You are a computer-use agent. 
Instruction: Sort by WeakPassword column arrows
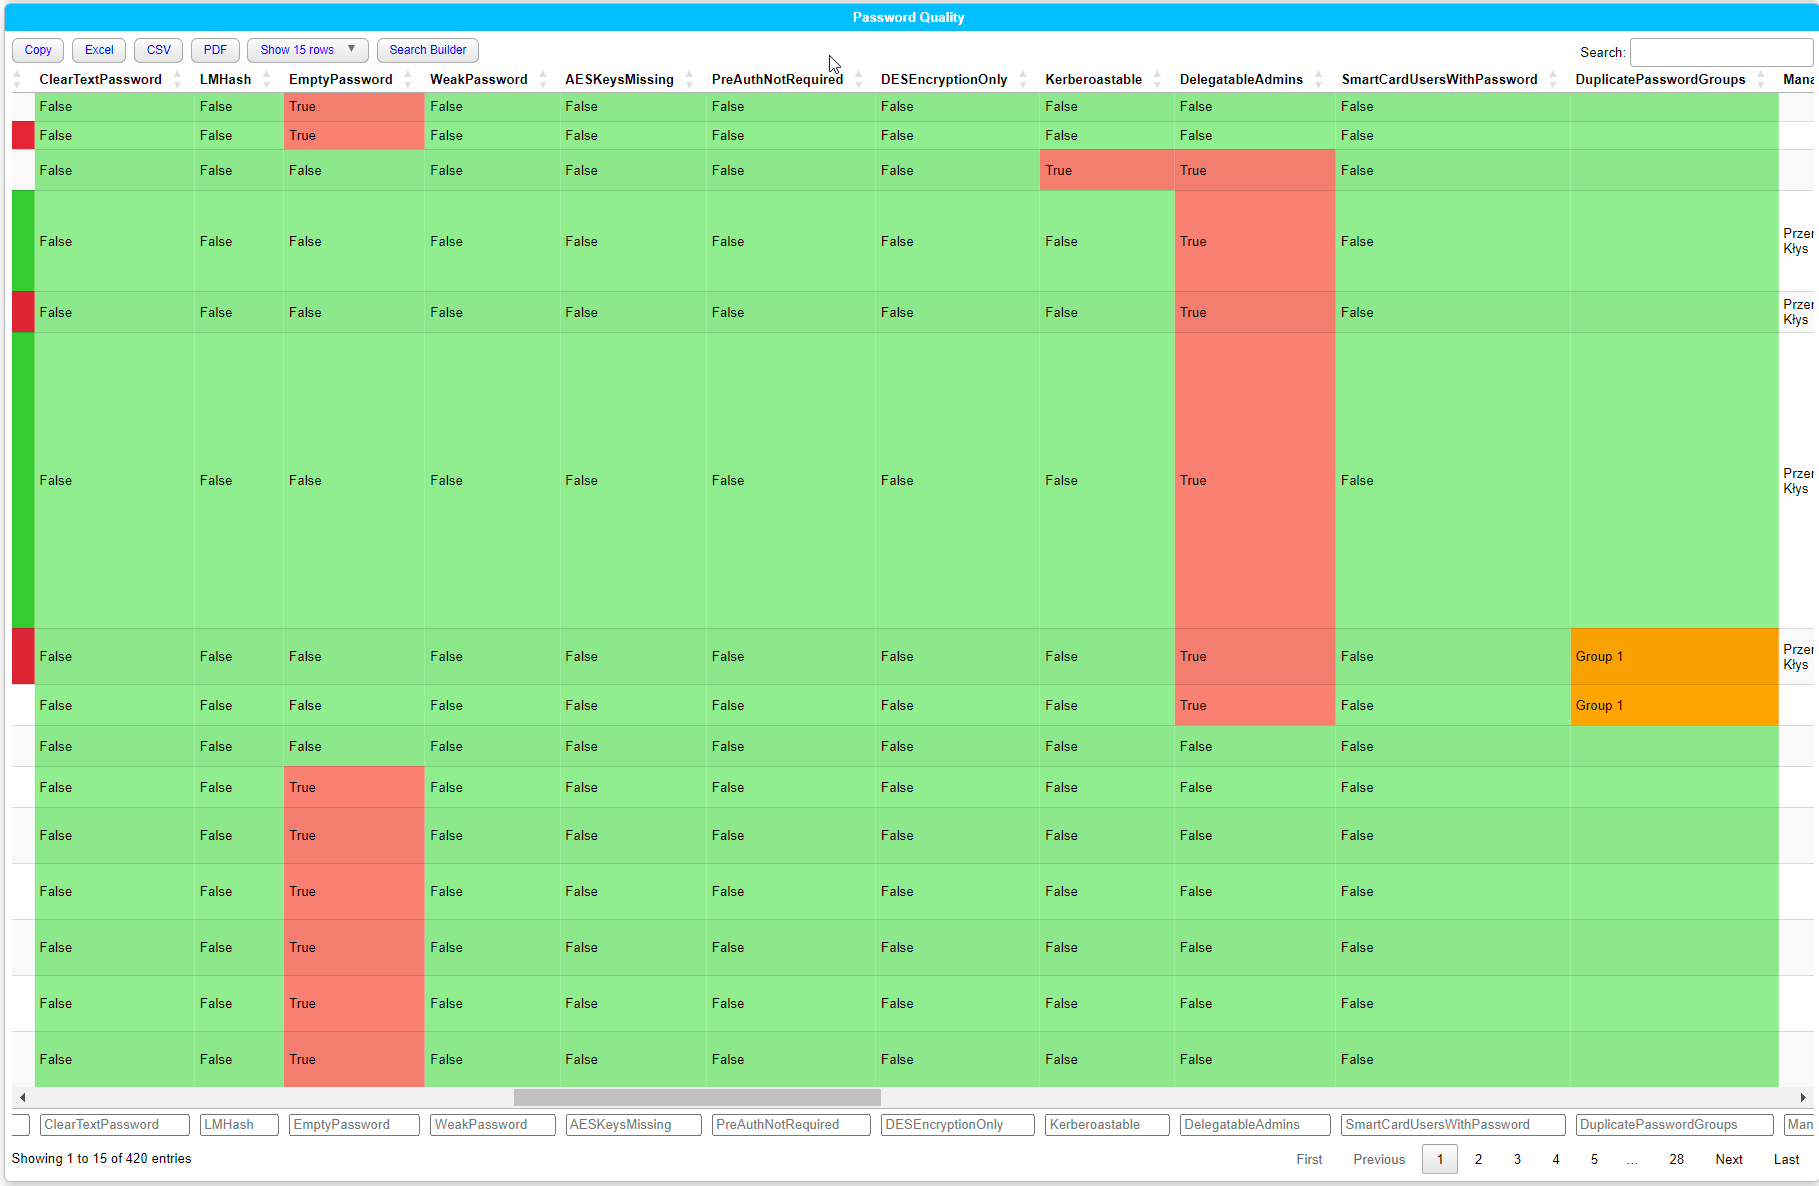pos(542,79)
